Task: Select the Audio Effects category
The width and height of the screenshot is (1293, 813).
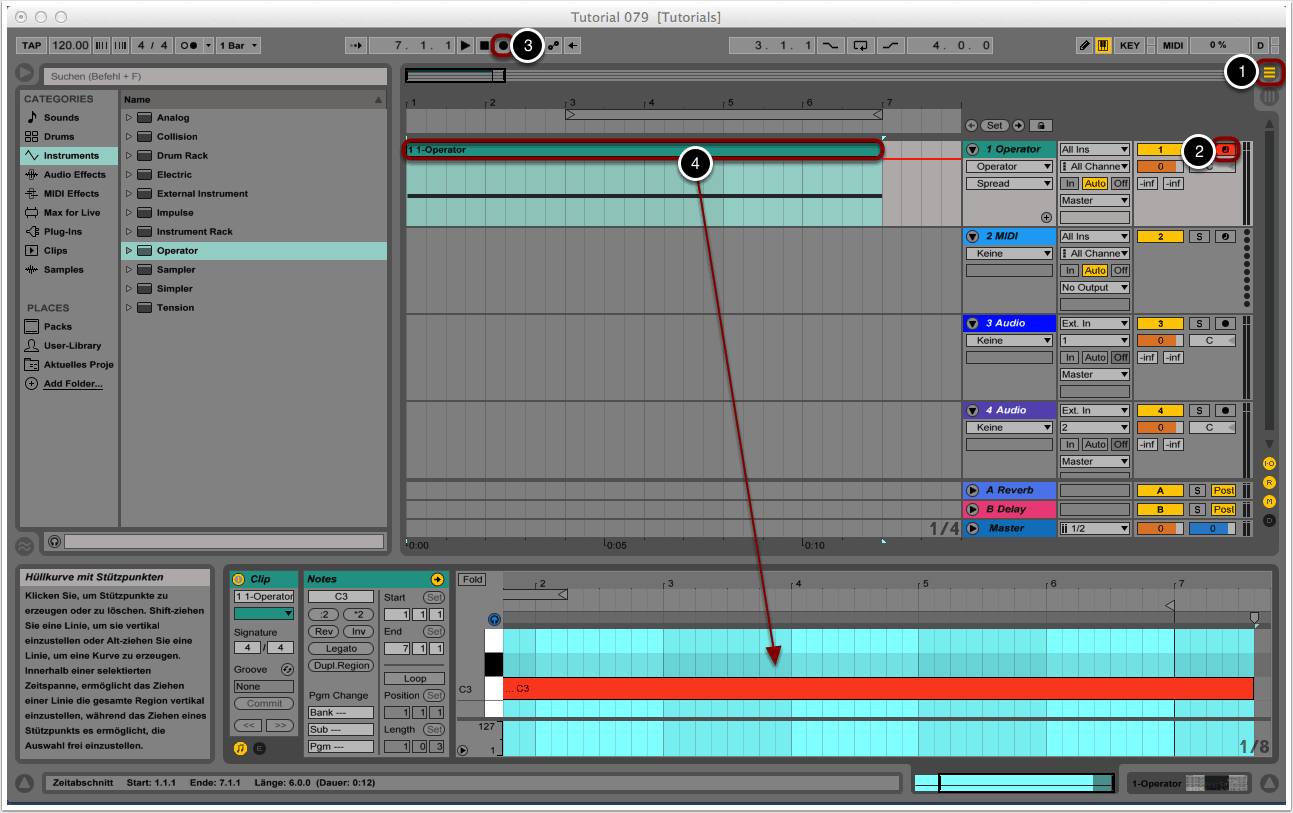Action: 73,175
